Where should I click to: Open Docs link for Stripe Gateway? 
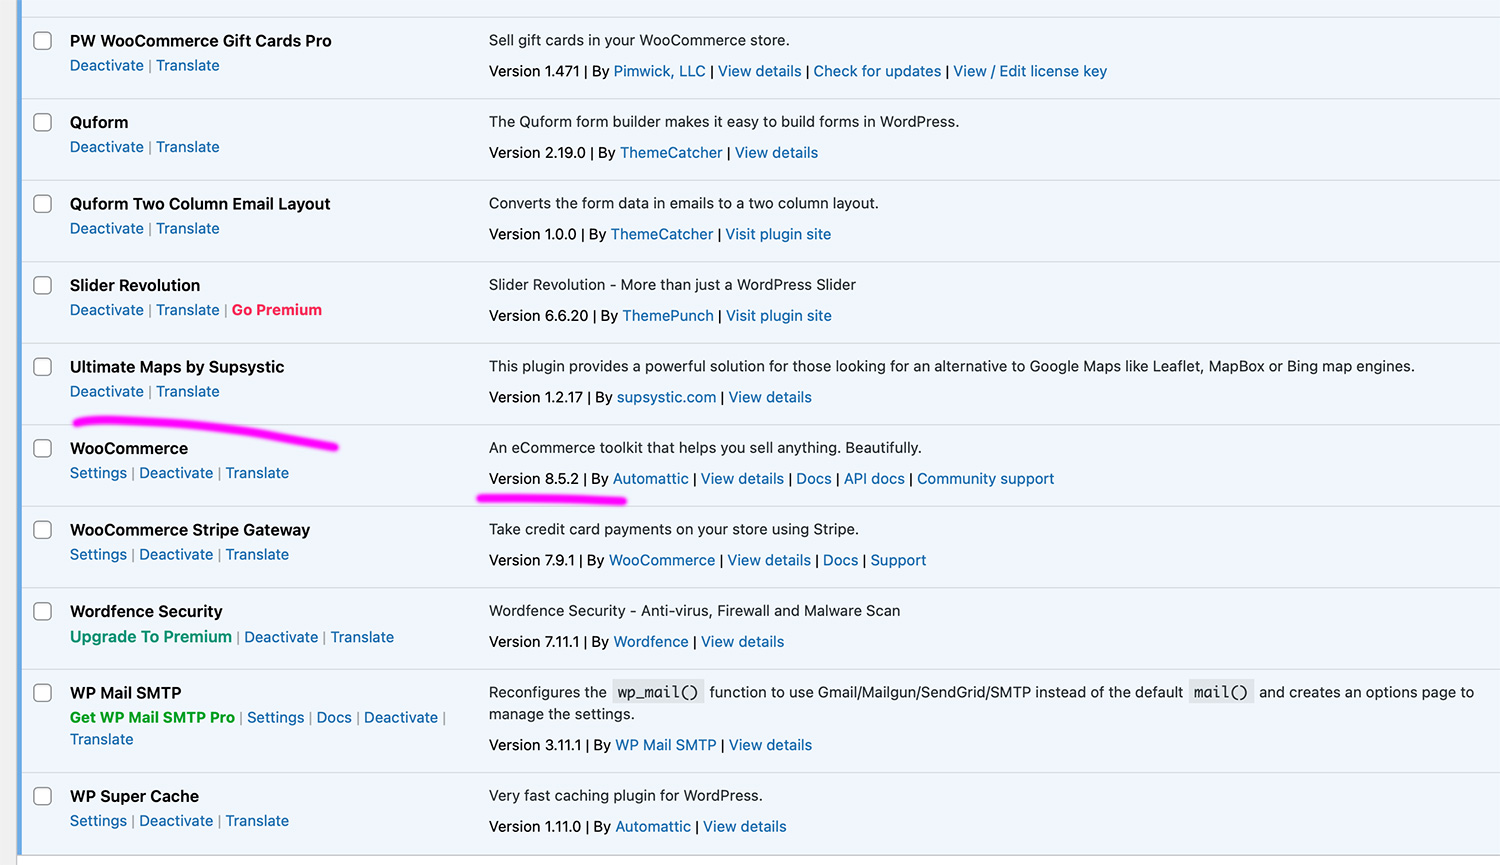click(x=841, y=560)
